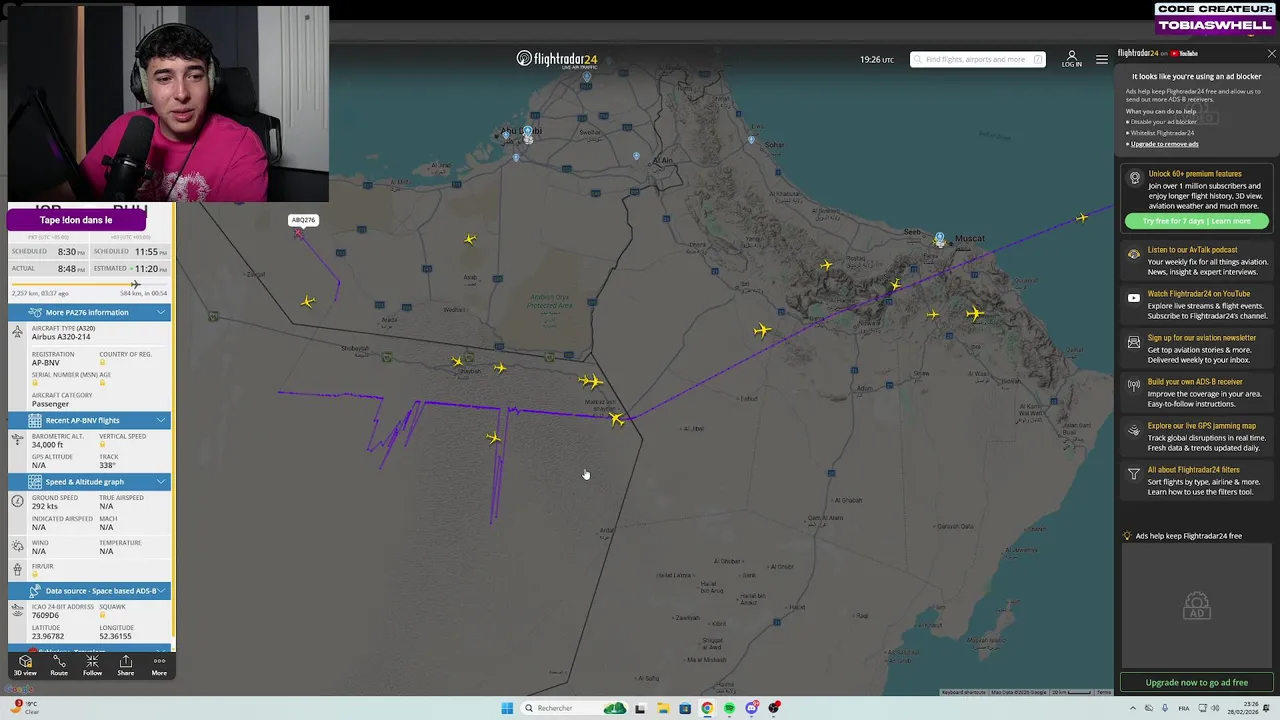The width and height of the screenshot is (1280, 720).
Task: Click the Terms link on map footer
Action: pos(1103,692)
